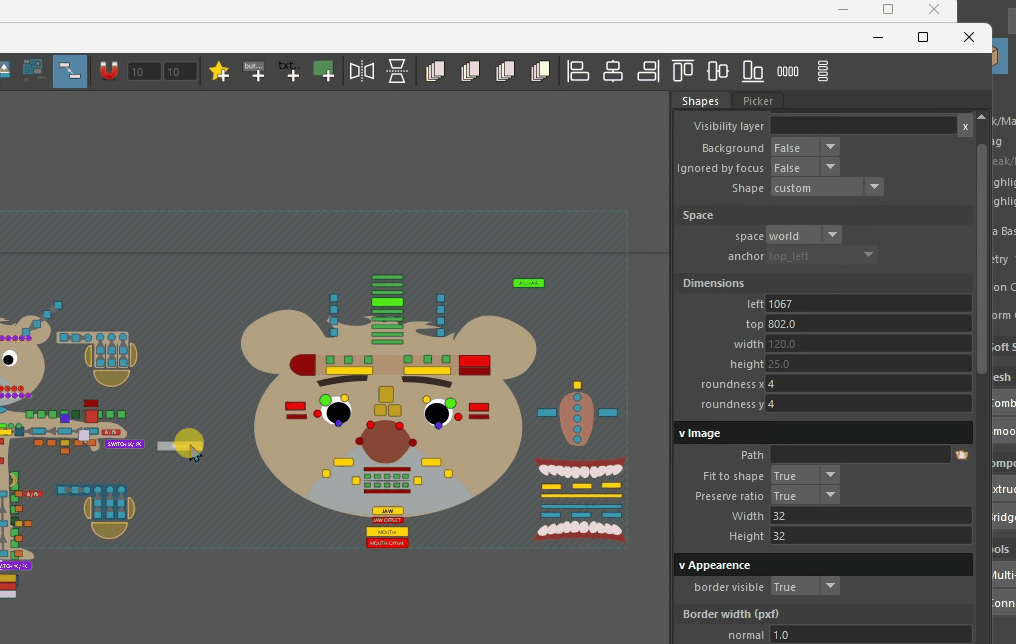Image resolution: width=1016 pixels, height=644 pixels.
Task: Focus the Visibility layer input field
Action: click(x=863, y=126)
